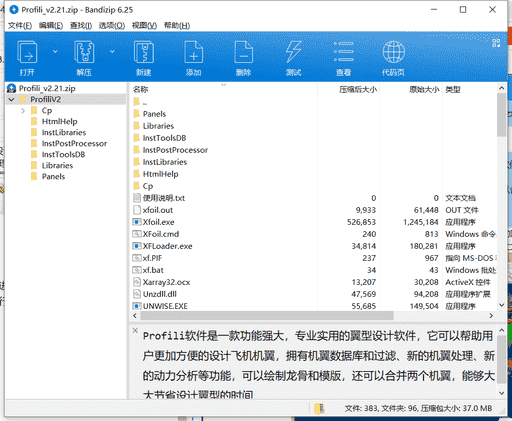Viewport: 512px width, 421px height.
Task: Click the View (查看) list icon
Action: pyautogui.click(x=344, y=52)
